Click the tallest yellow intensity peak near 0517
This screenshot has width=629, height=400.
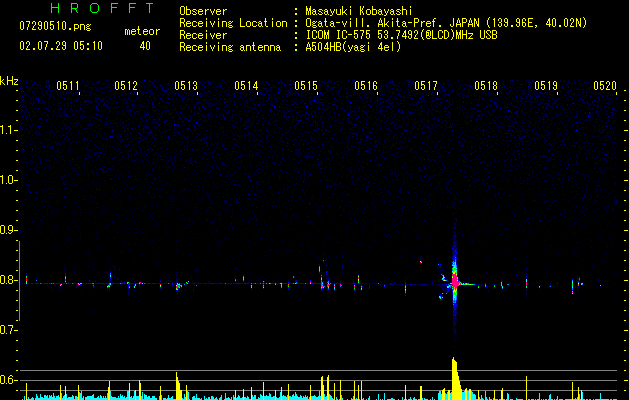click(455, 377)
